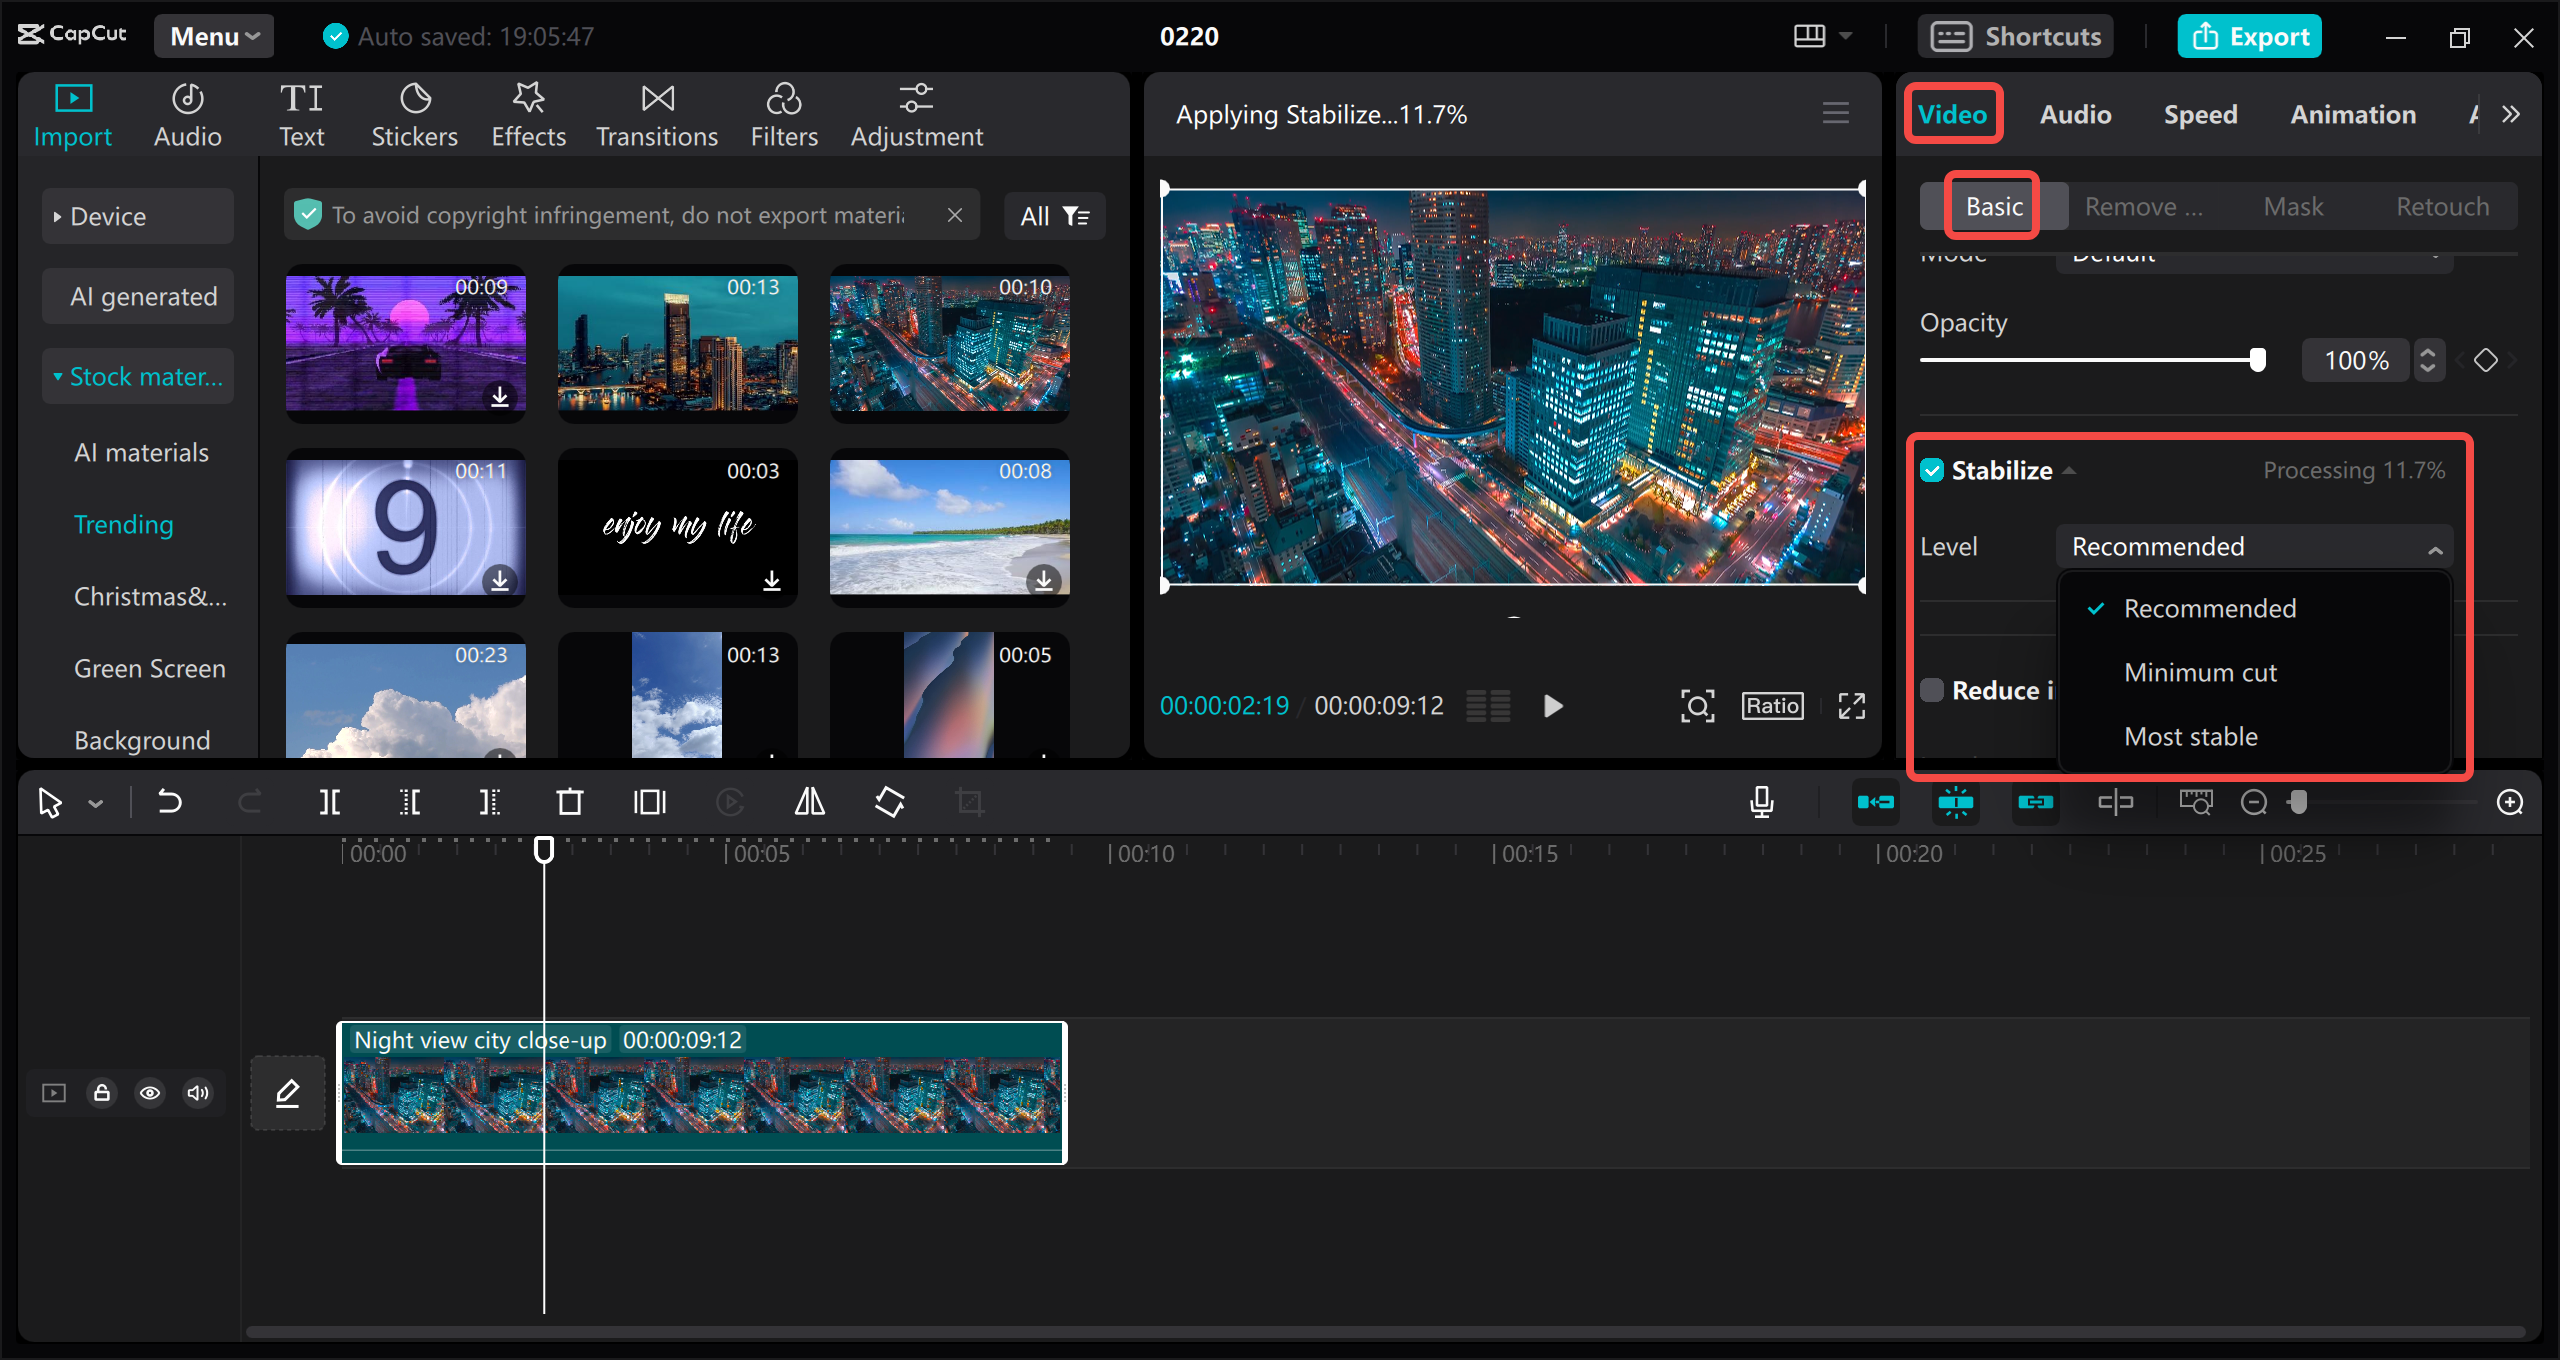The width and height of the screenshot is (2560, 1360).
Task: Click the Export button
Action: (x=2248, y=35)
